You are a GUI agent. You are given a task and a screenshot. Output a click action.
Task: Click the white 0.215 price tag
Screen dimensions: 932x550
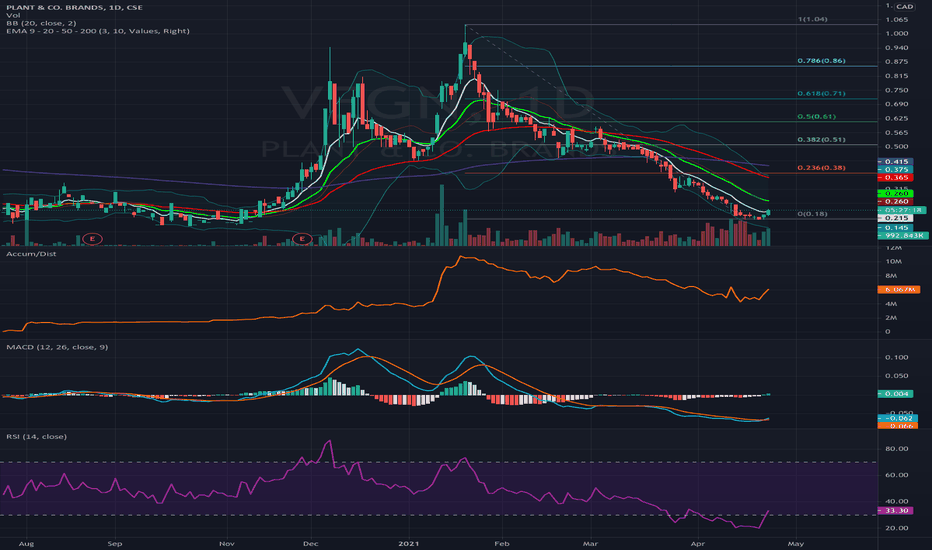(x=896, y=218)
